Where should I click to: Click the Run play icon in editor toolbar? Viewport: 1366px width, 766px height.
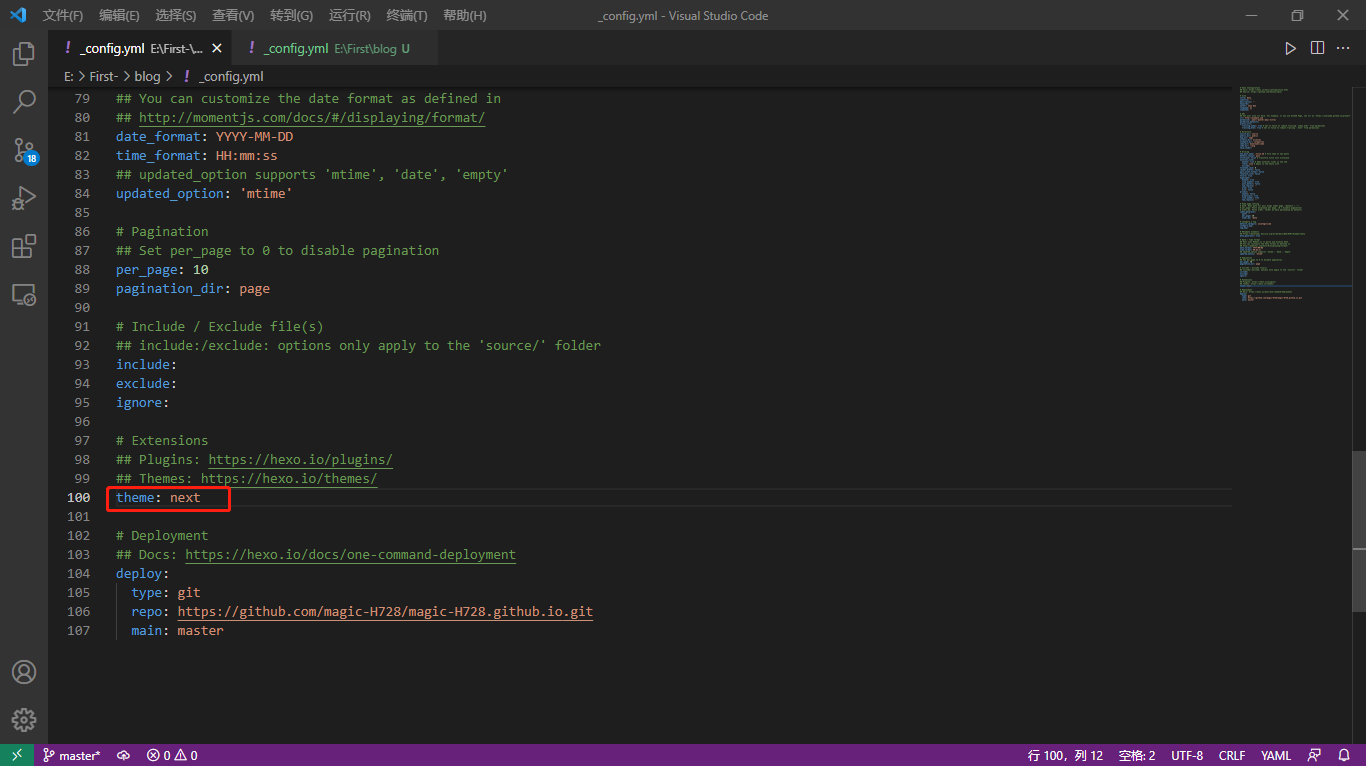[x=1290, y=48]
